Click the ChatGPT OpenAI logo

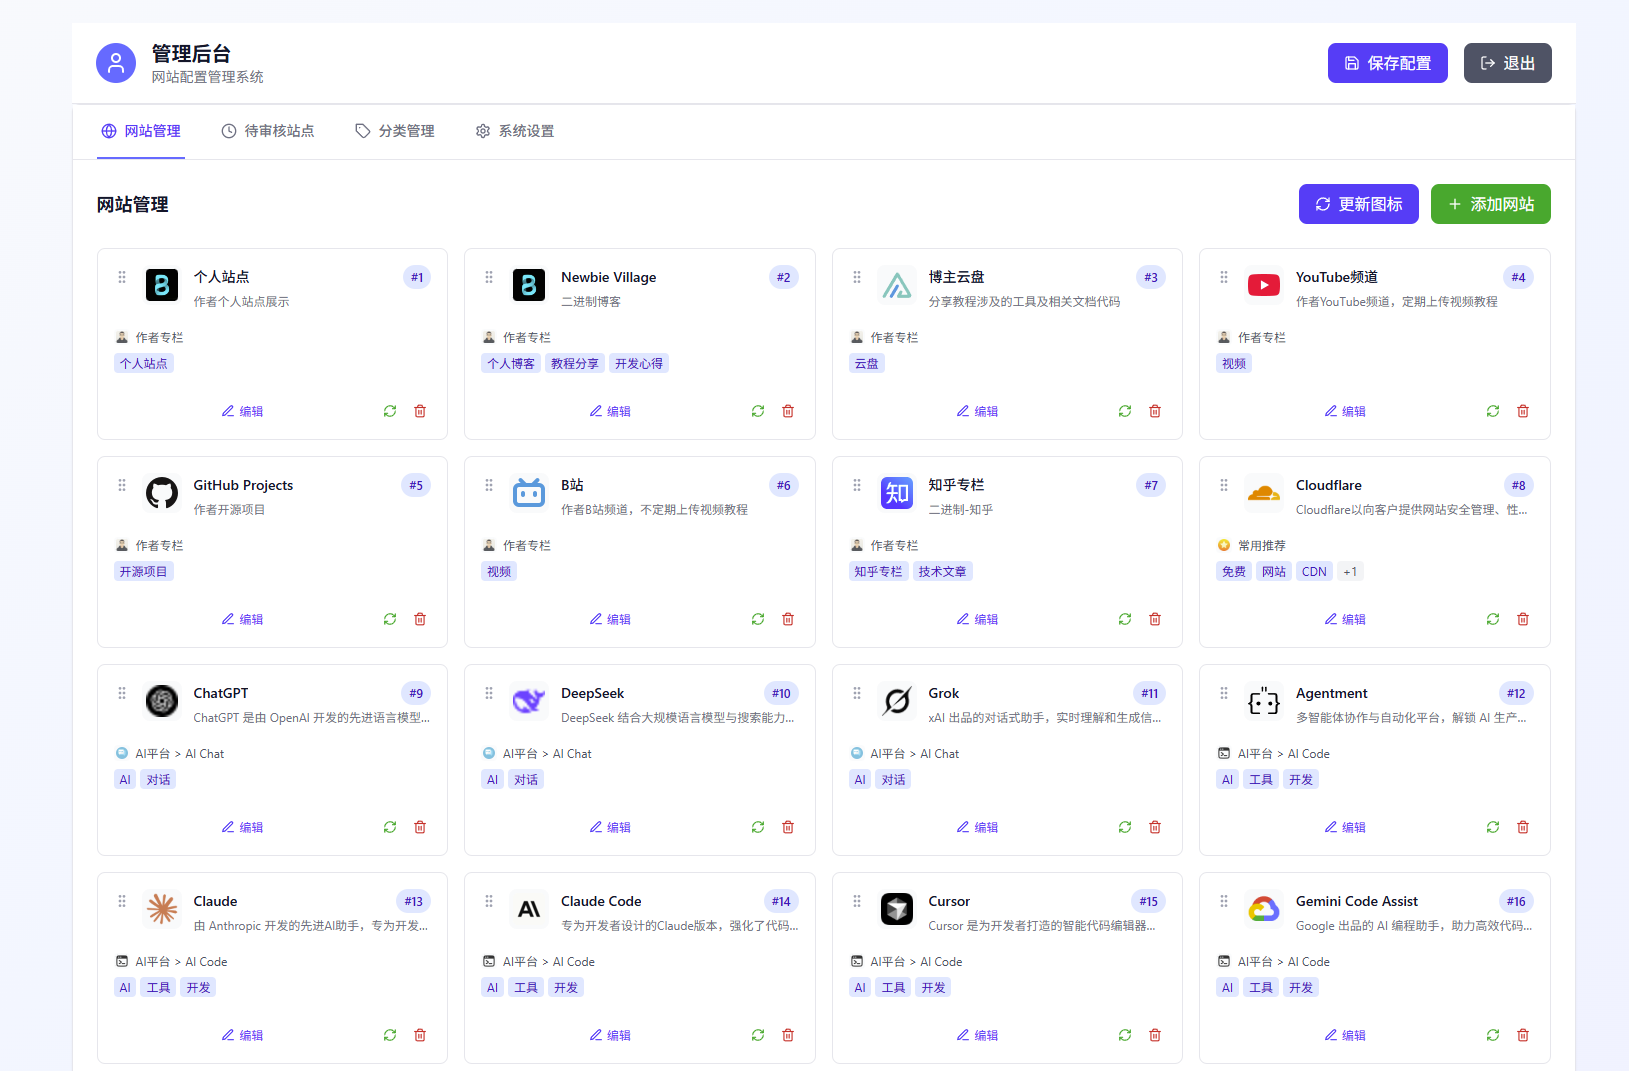[x=161, y=701]
